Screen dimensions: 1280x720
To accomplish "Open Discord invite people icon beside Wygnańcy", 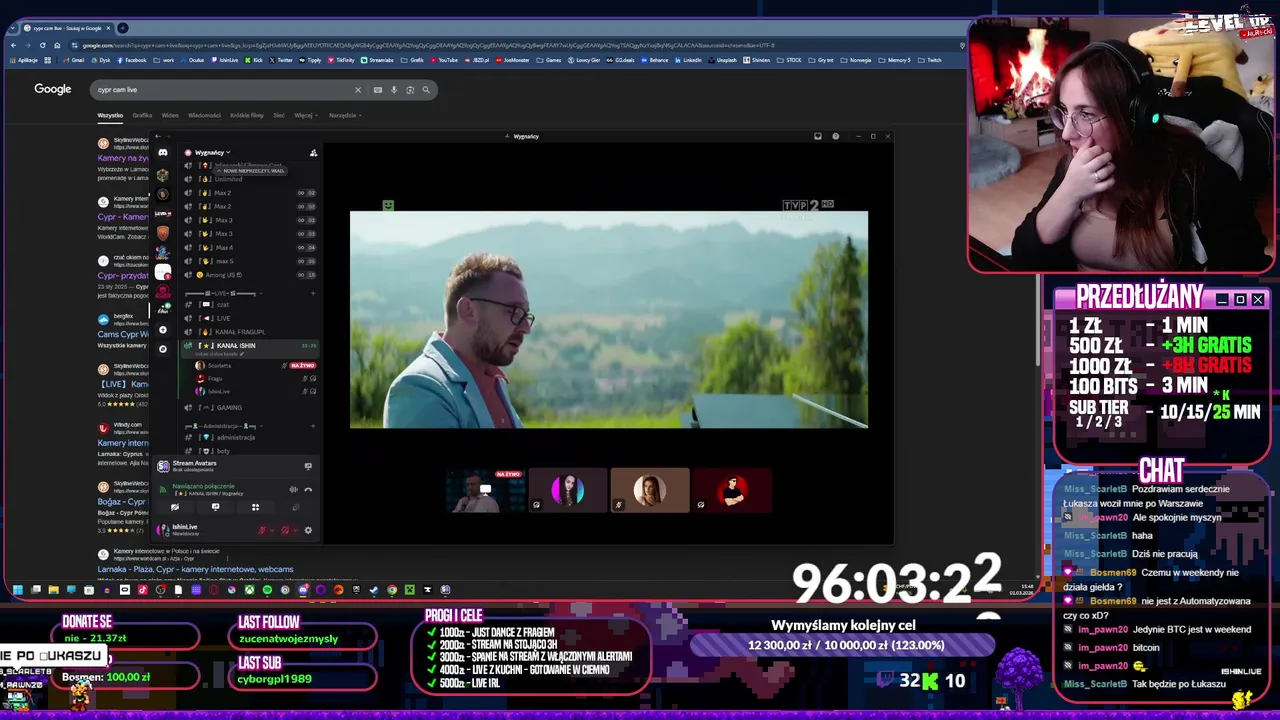I will 313,153.
